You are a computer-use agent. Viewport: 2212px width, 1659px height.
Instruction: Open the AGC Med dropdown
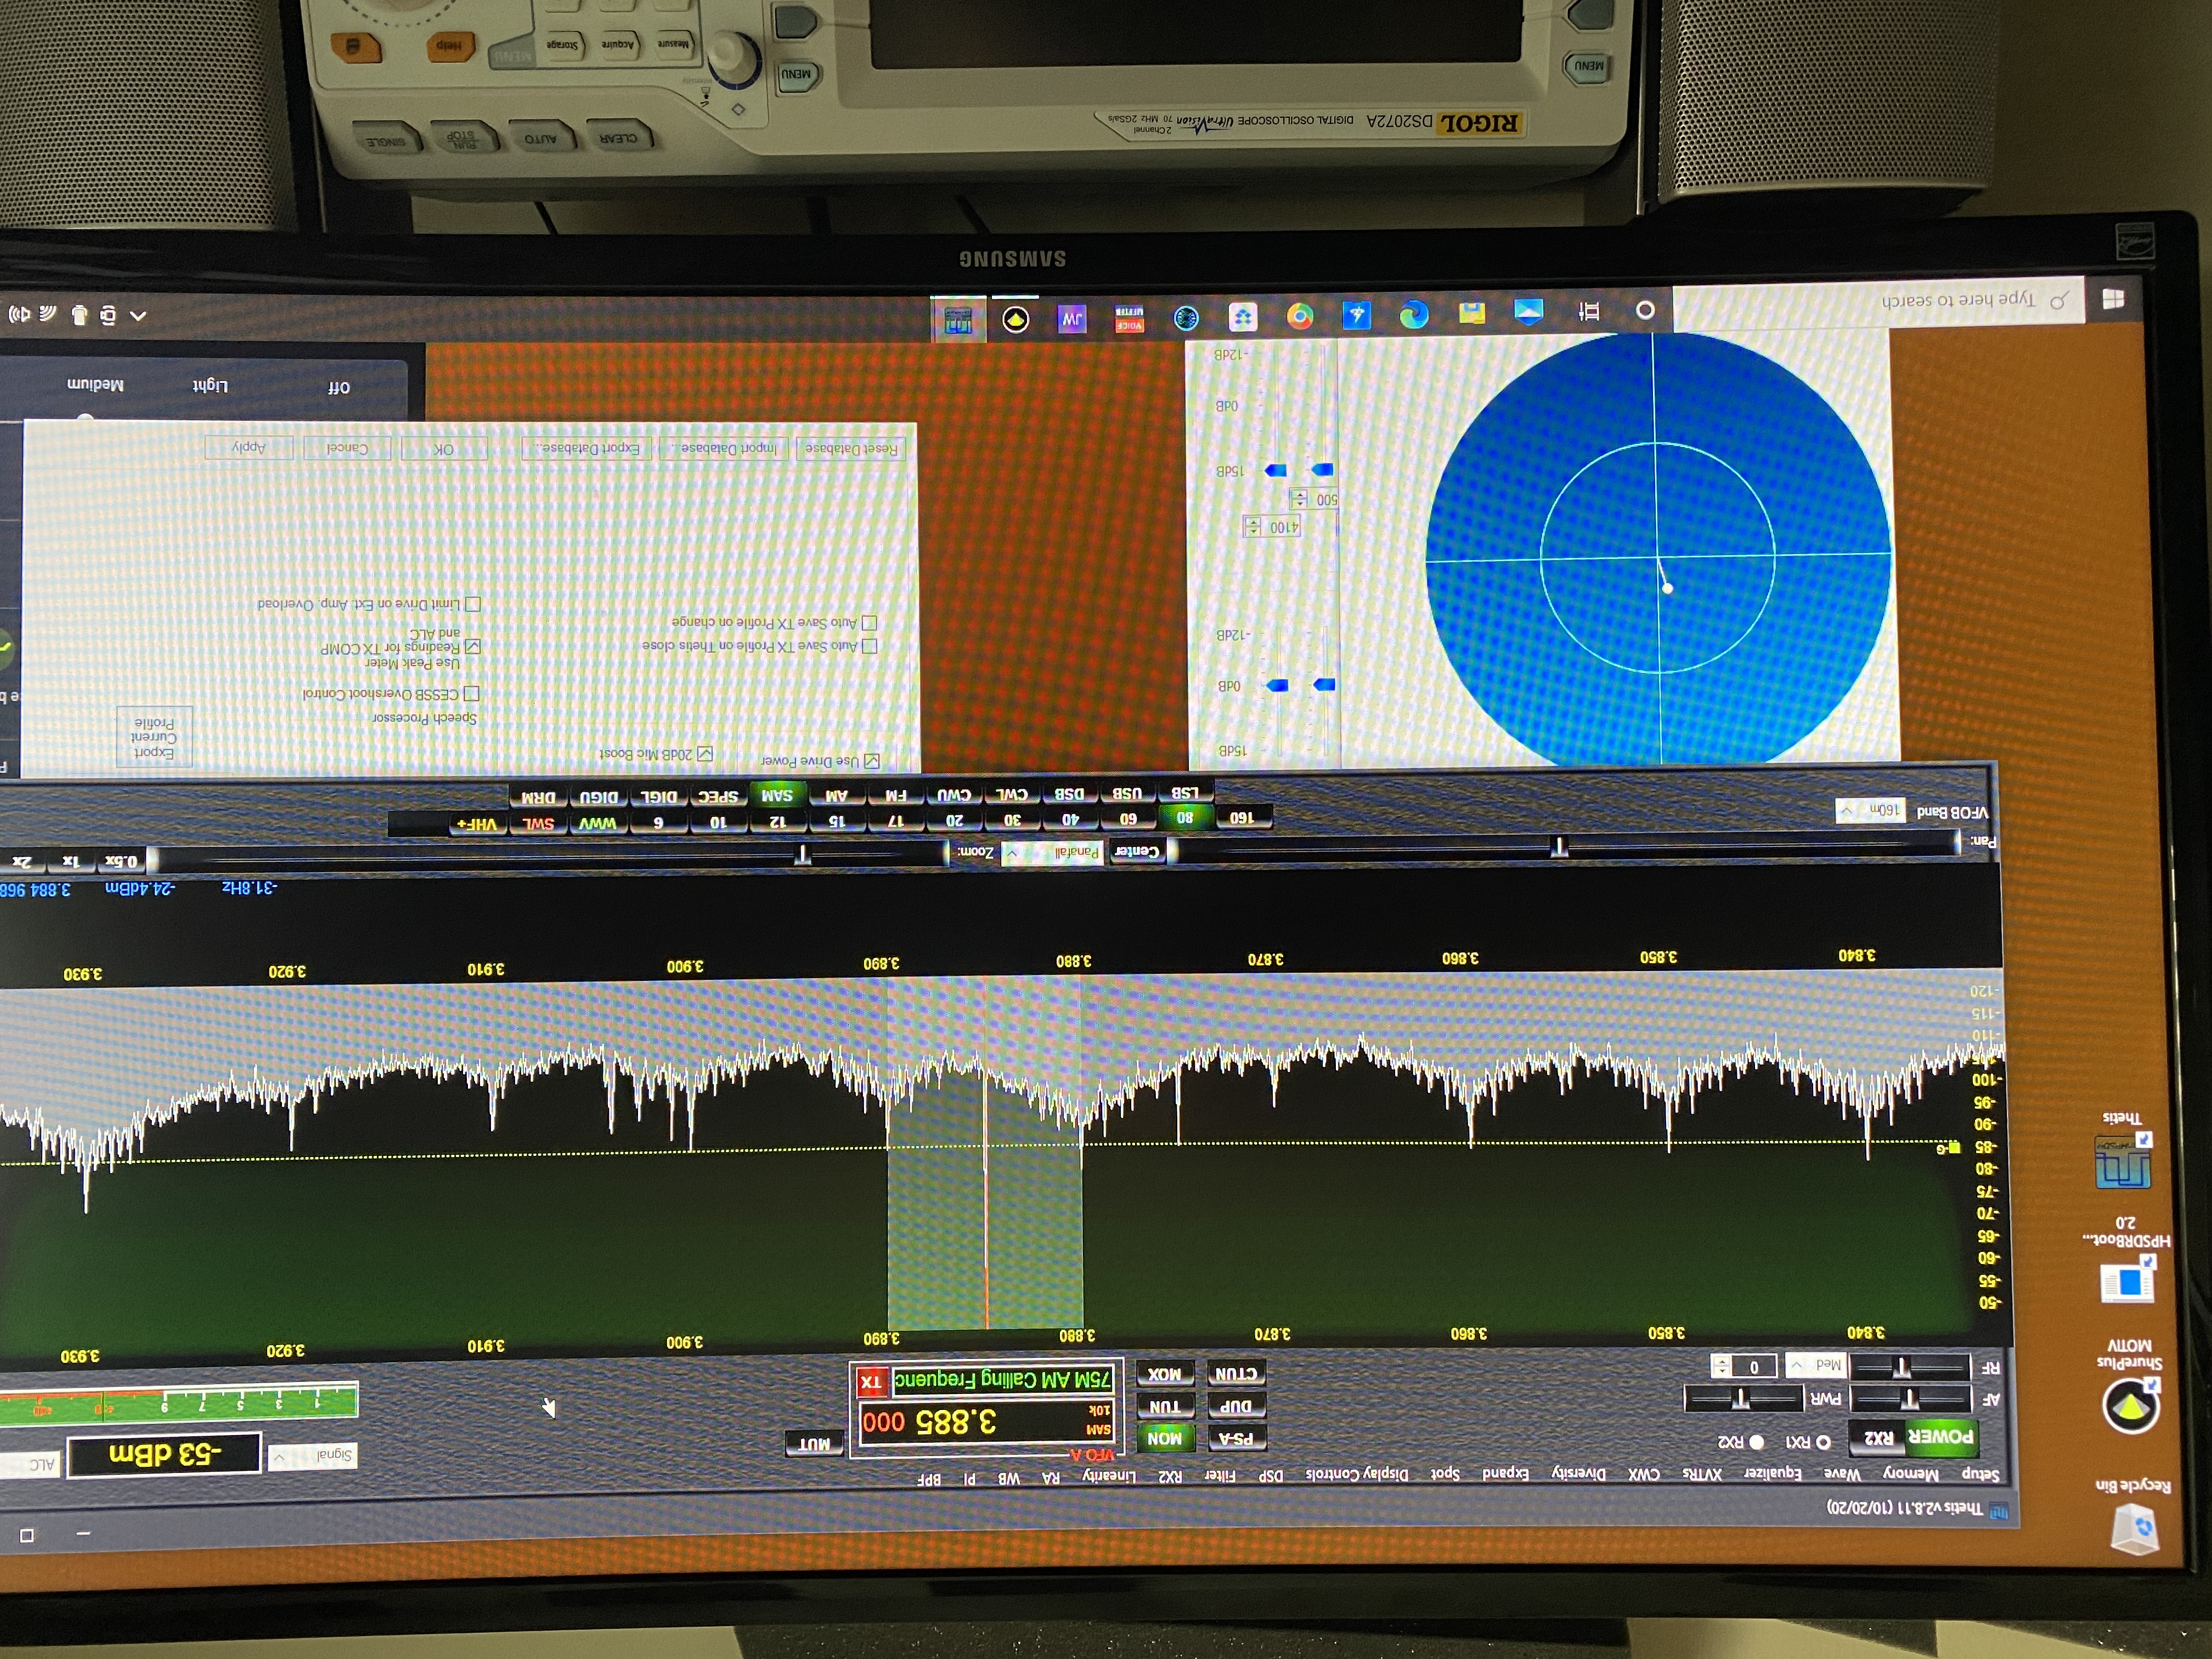pos(1815,1364)
